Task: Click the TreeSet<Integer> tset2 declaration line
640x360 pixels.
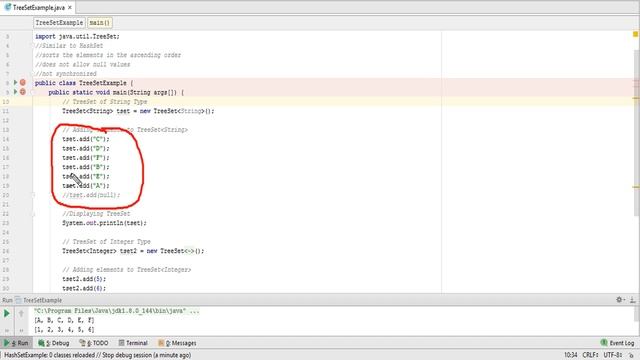Action: pyautogui.click(x=133, y=251)
